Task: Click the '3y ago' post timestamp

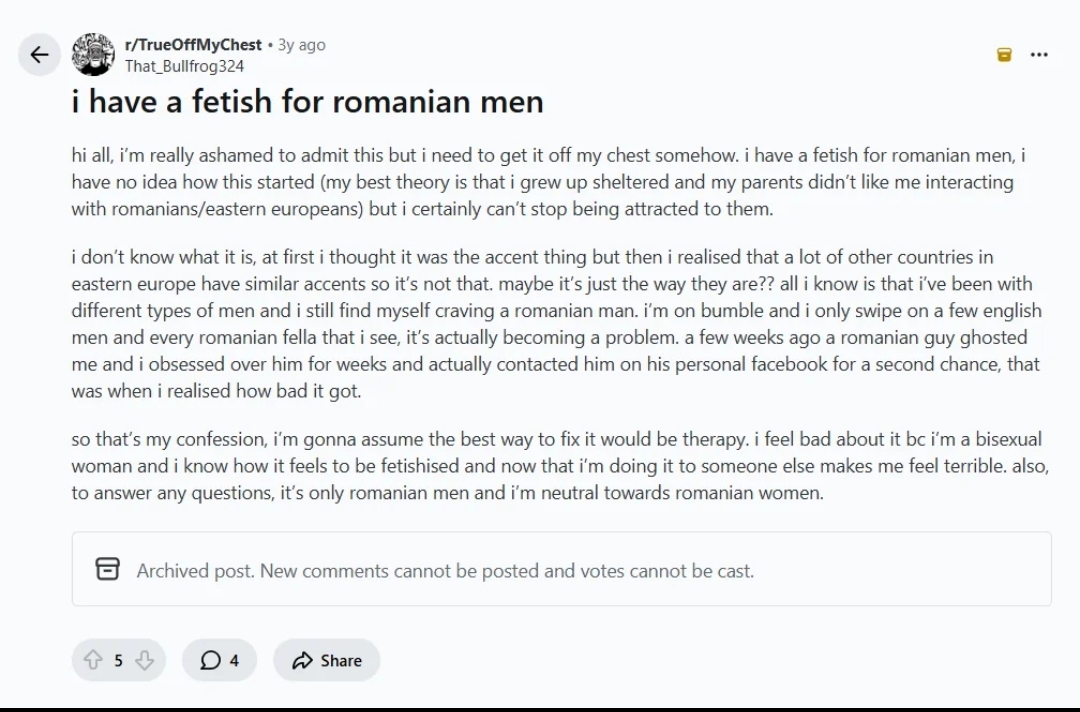Action: point(301,45)
